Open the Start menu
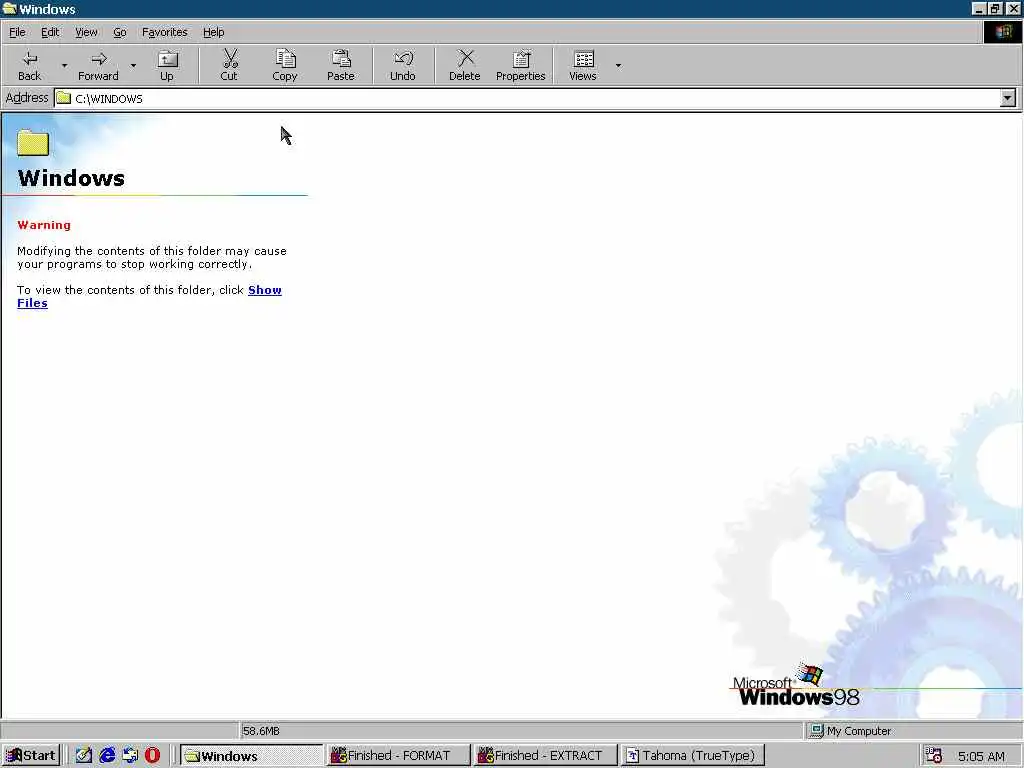 [31, 756]
